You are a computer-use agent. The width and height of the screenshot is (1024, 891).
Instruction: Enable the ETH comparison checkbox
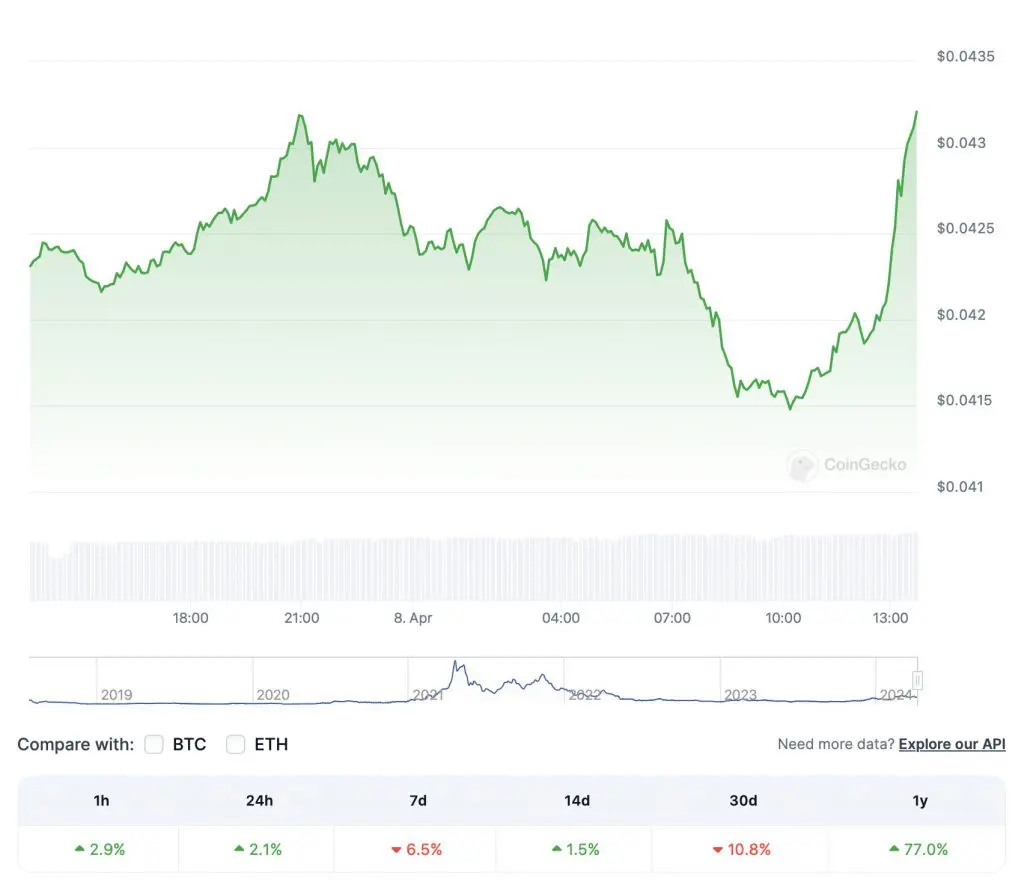(x=236, y=744)
